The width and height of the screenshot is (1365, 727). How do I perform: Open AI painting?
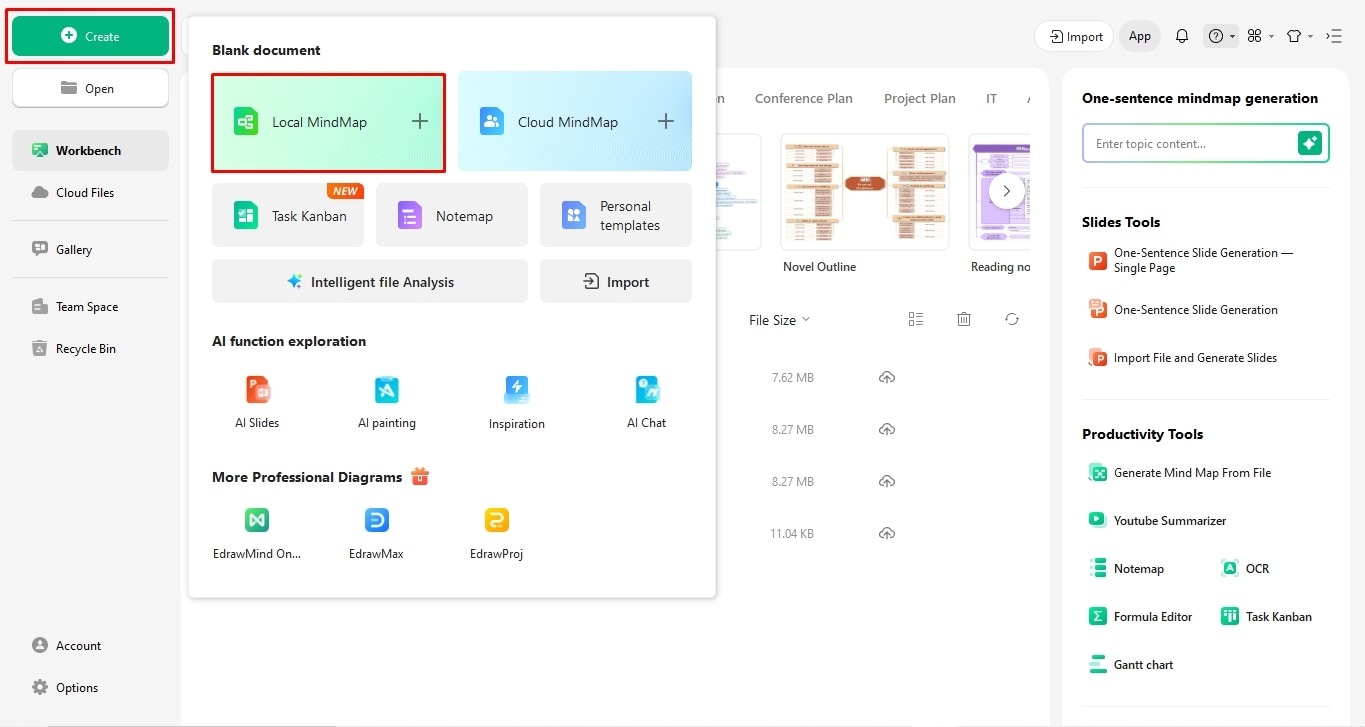(387, 402)
